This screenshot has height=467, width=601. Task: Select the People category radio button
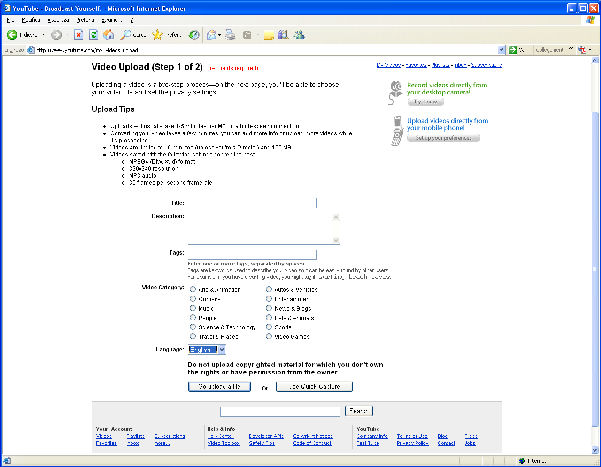coord(193,317)
